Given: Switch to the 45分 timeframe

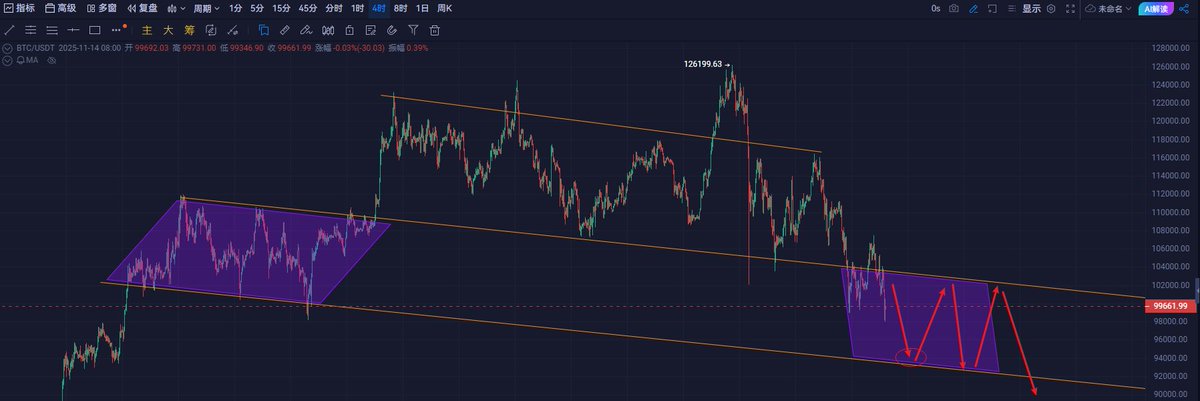Looking at the screenshot, I should tap(308, 8).
